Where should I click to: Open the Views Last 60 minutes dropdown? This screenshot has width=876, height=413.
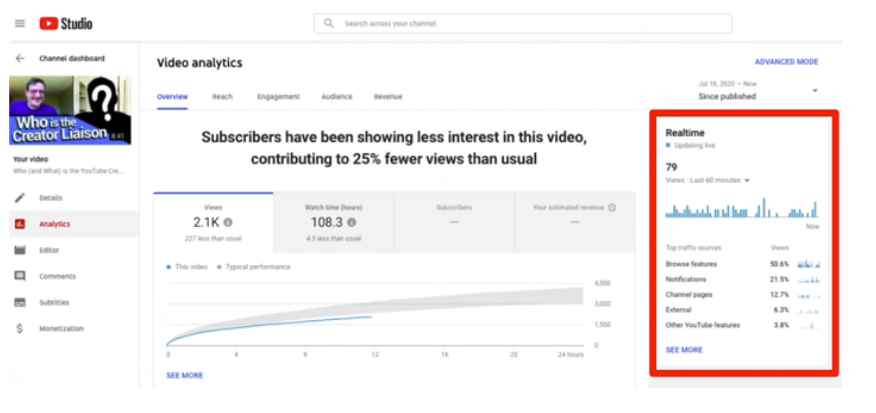click(x=745, y=180)
